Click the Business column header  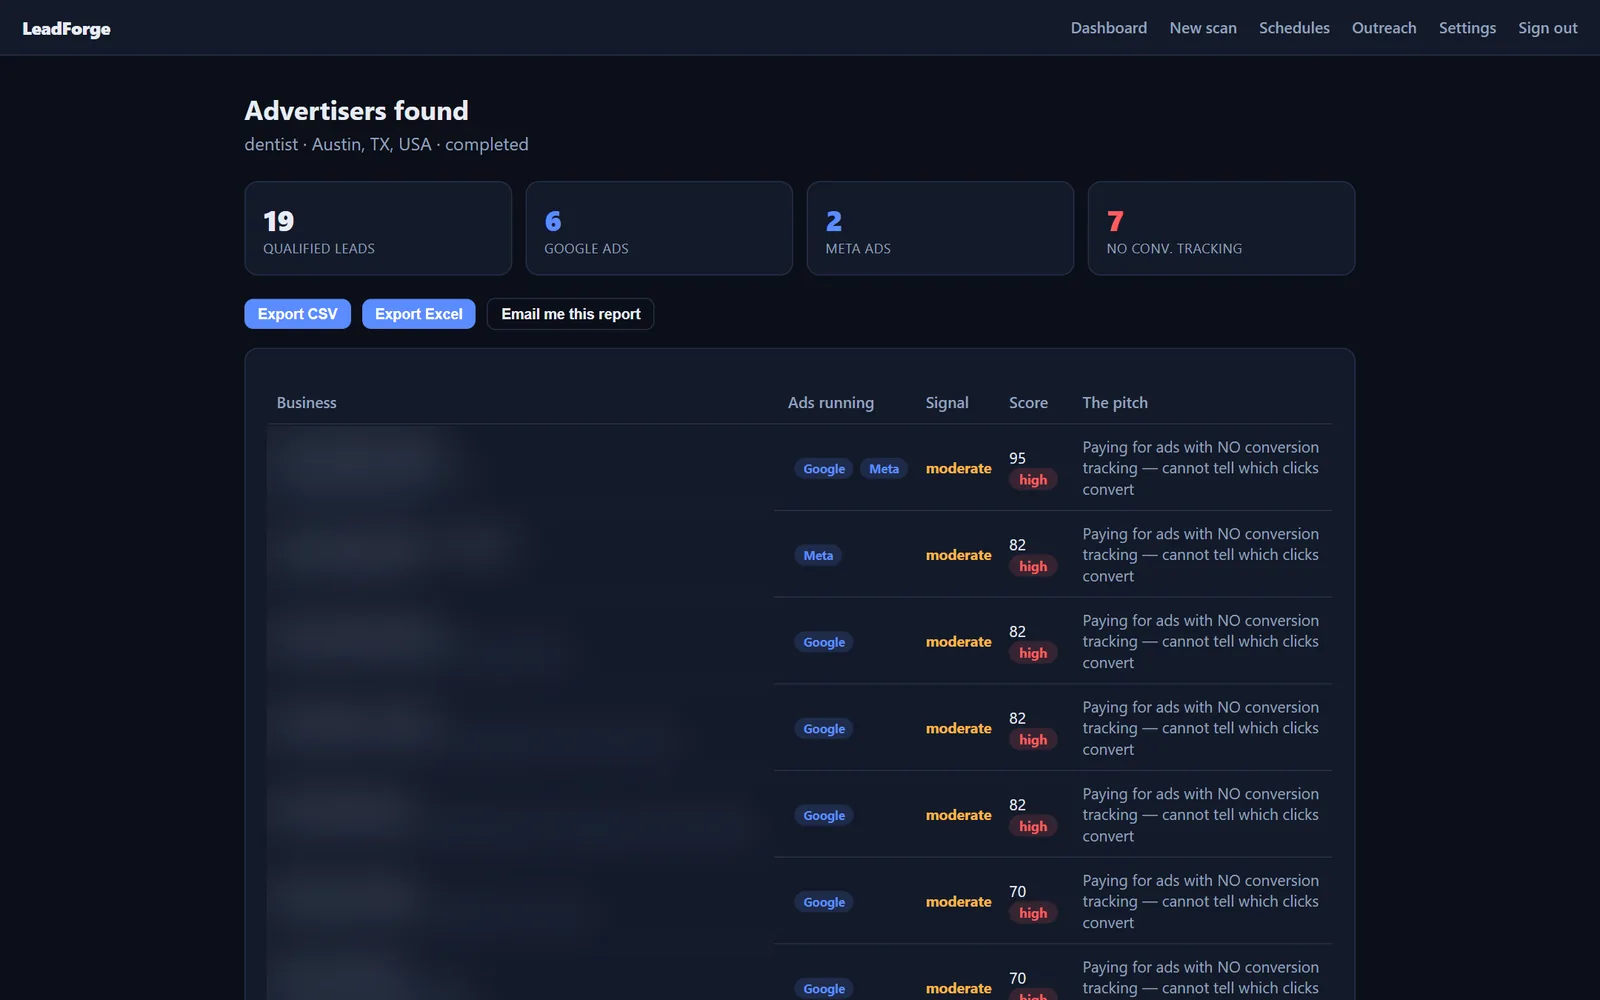[306, 403]
